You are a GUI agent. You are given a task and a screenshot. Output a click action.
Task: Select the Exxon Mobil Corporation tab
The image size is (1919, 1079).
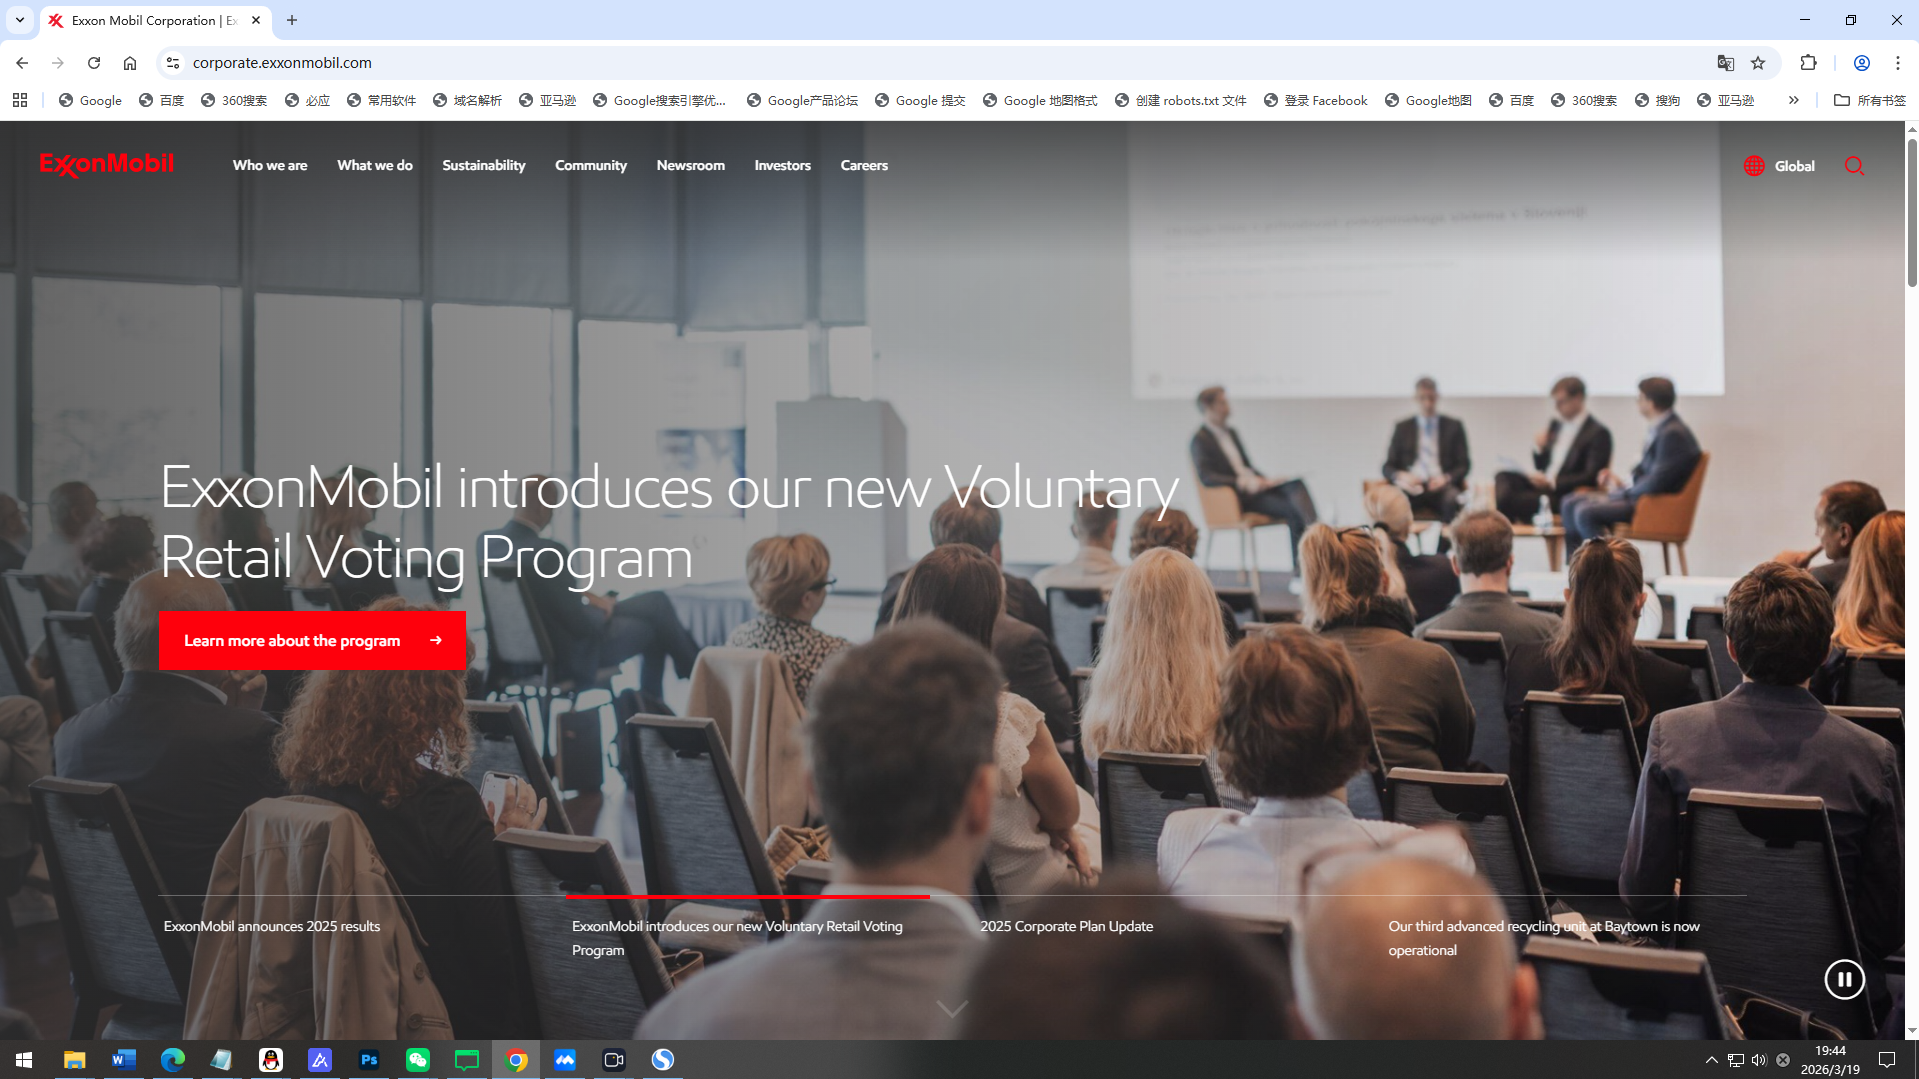click(x=156, y=21)
